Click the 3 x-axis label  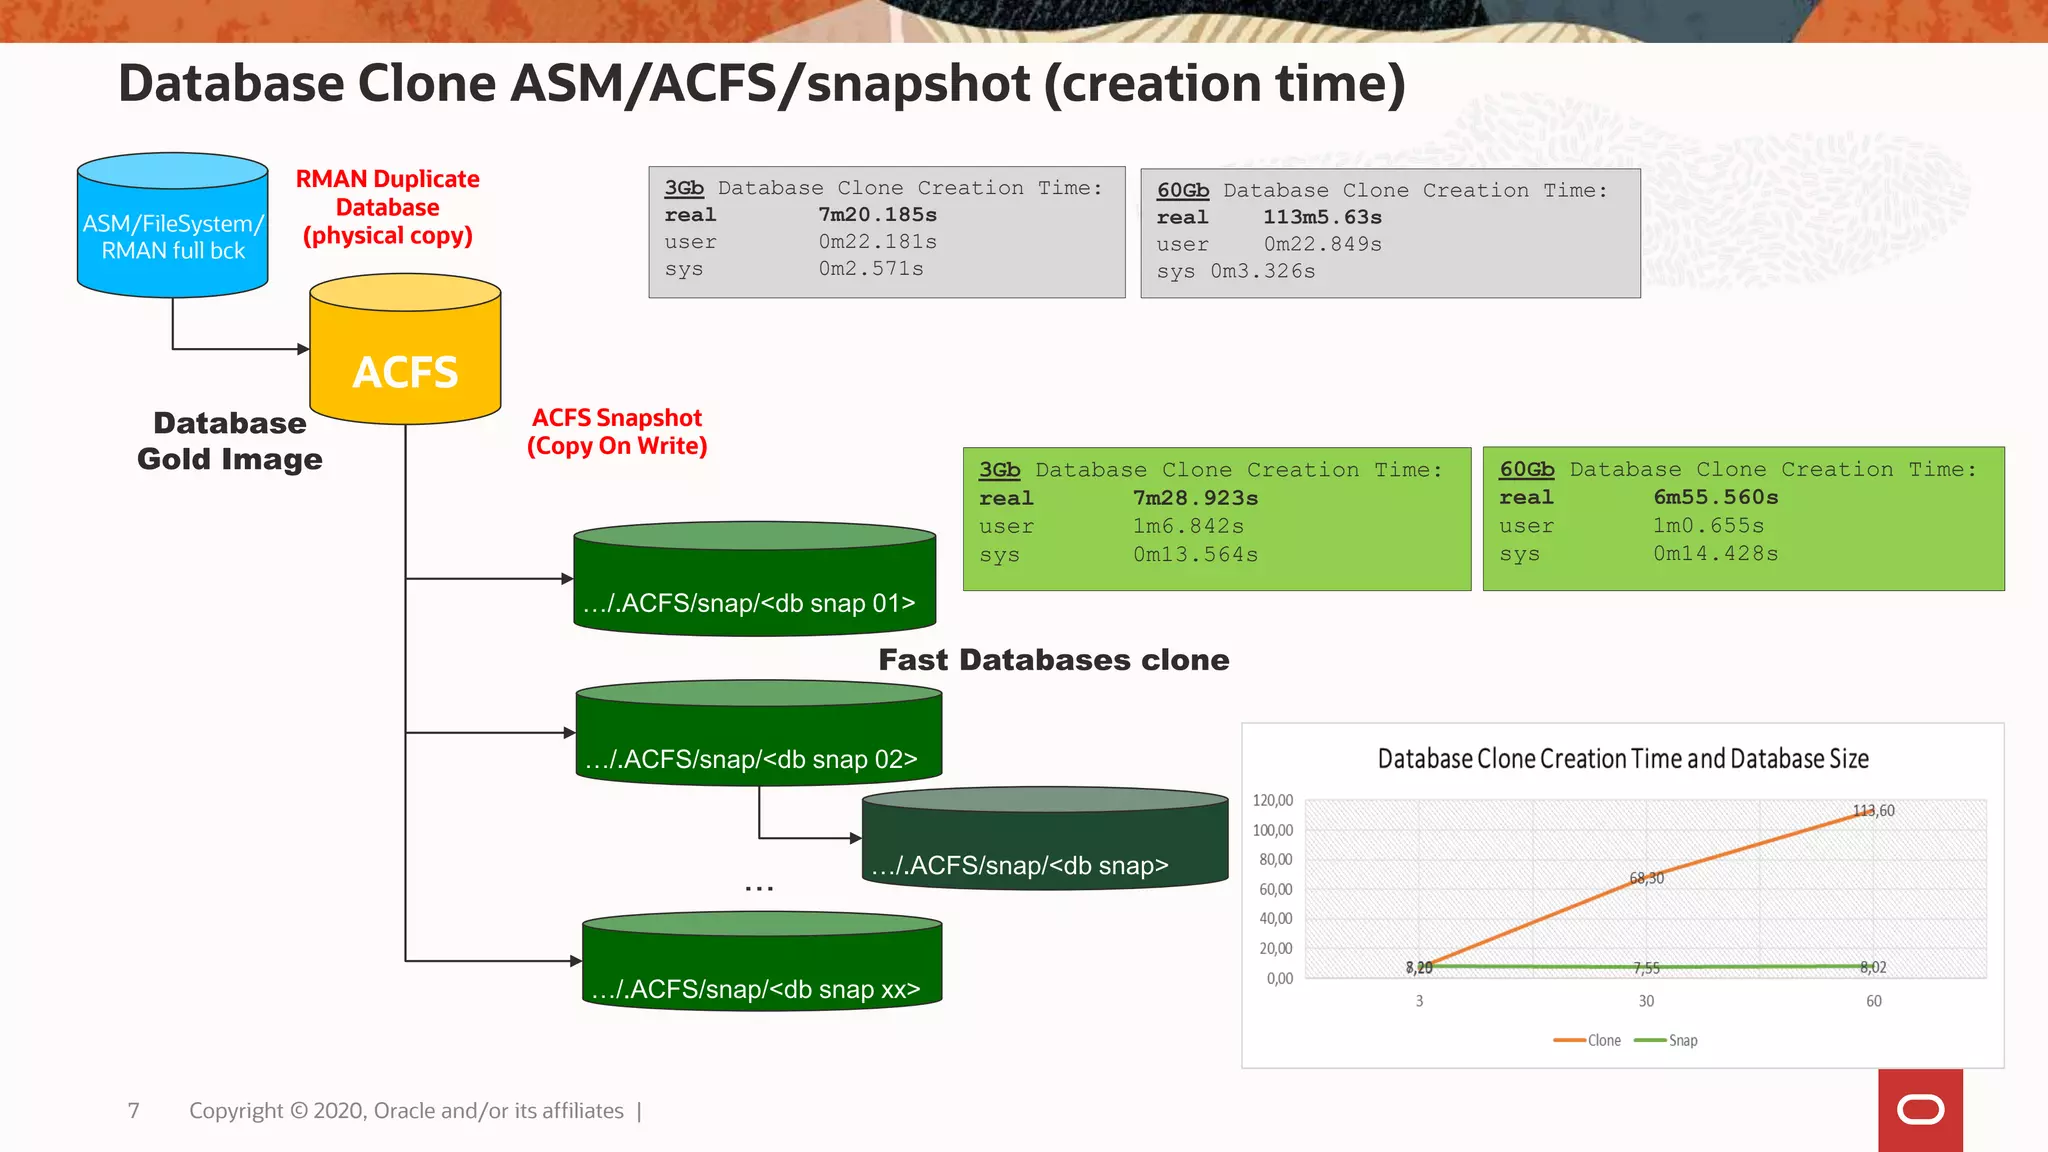point(1419,1001)
